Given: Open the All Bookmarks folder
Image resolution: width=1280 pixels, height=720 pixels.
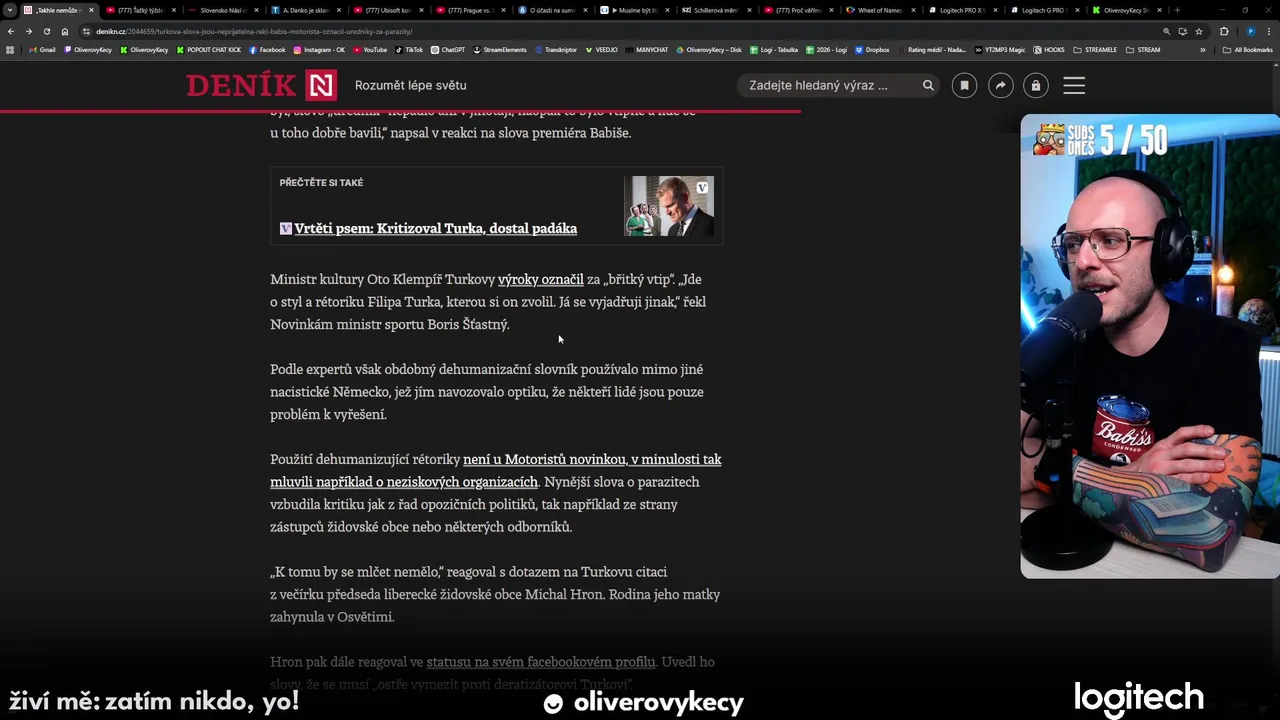Looking at the screenshot, I should tap(1247, 49).
